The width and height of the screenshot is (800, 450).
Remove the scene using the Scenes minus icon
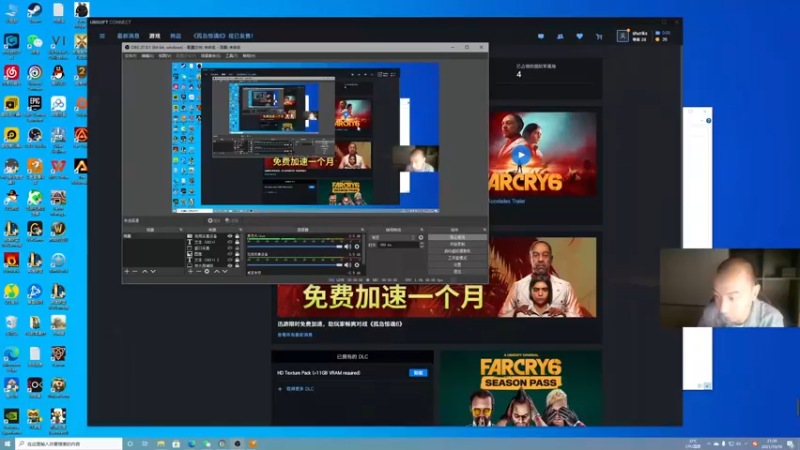[x=135, y=271]
